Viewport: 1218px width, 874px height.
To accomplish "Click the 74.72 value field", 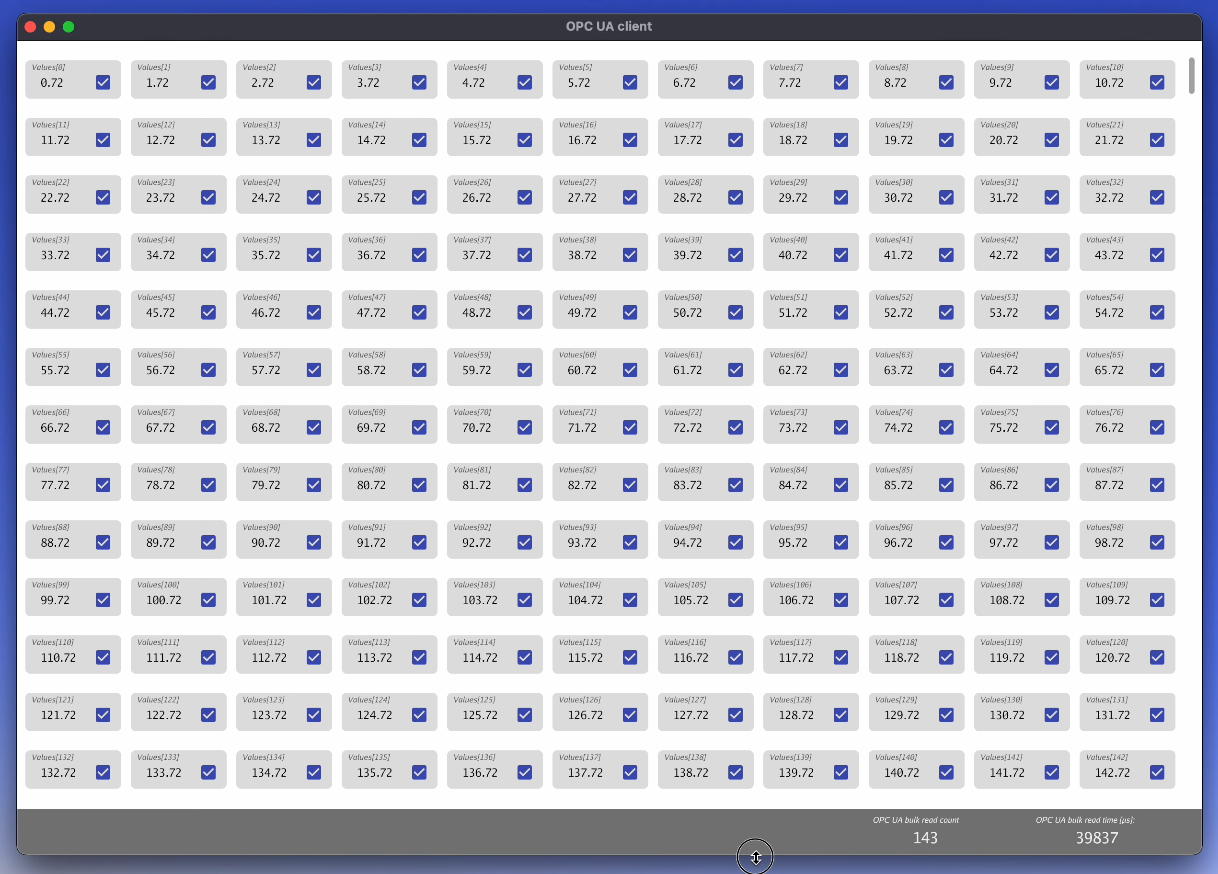I will 898,428.
